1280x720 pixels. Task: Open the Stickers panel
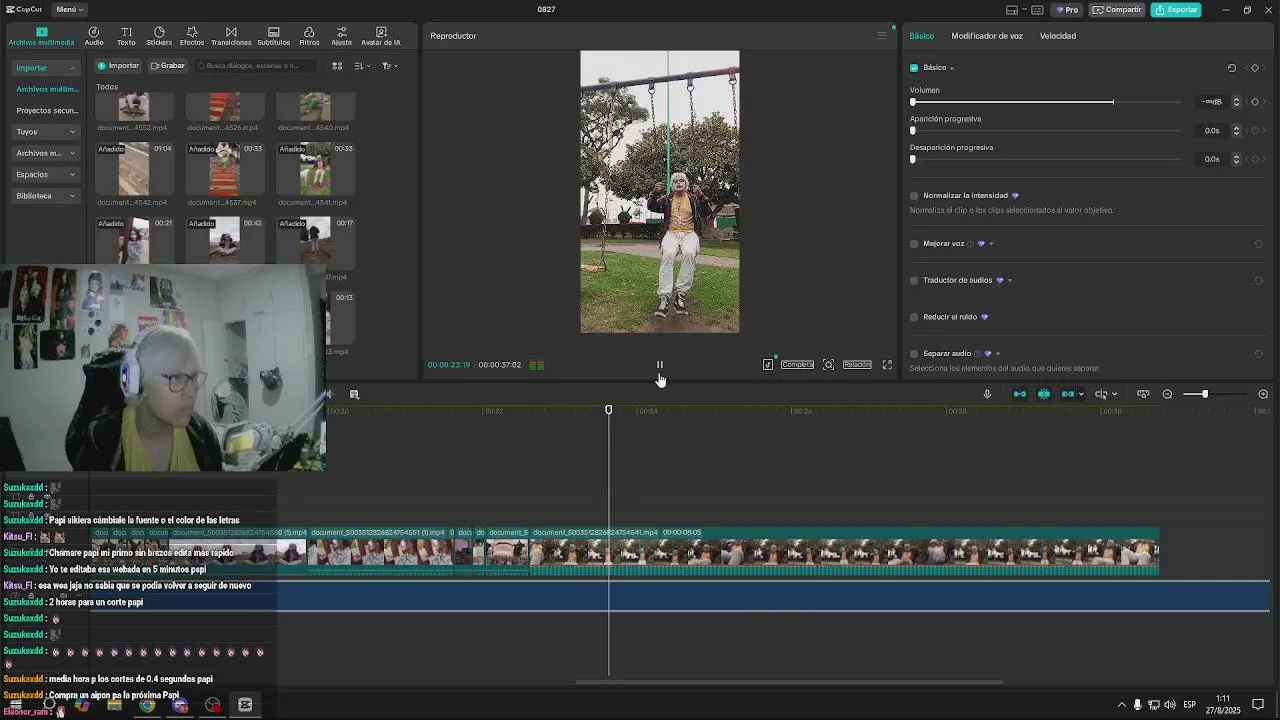(x=159, y=36)
